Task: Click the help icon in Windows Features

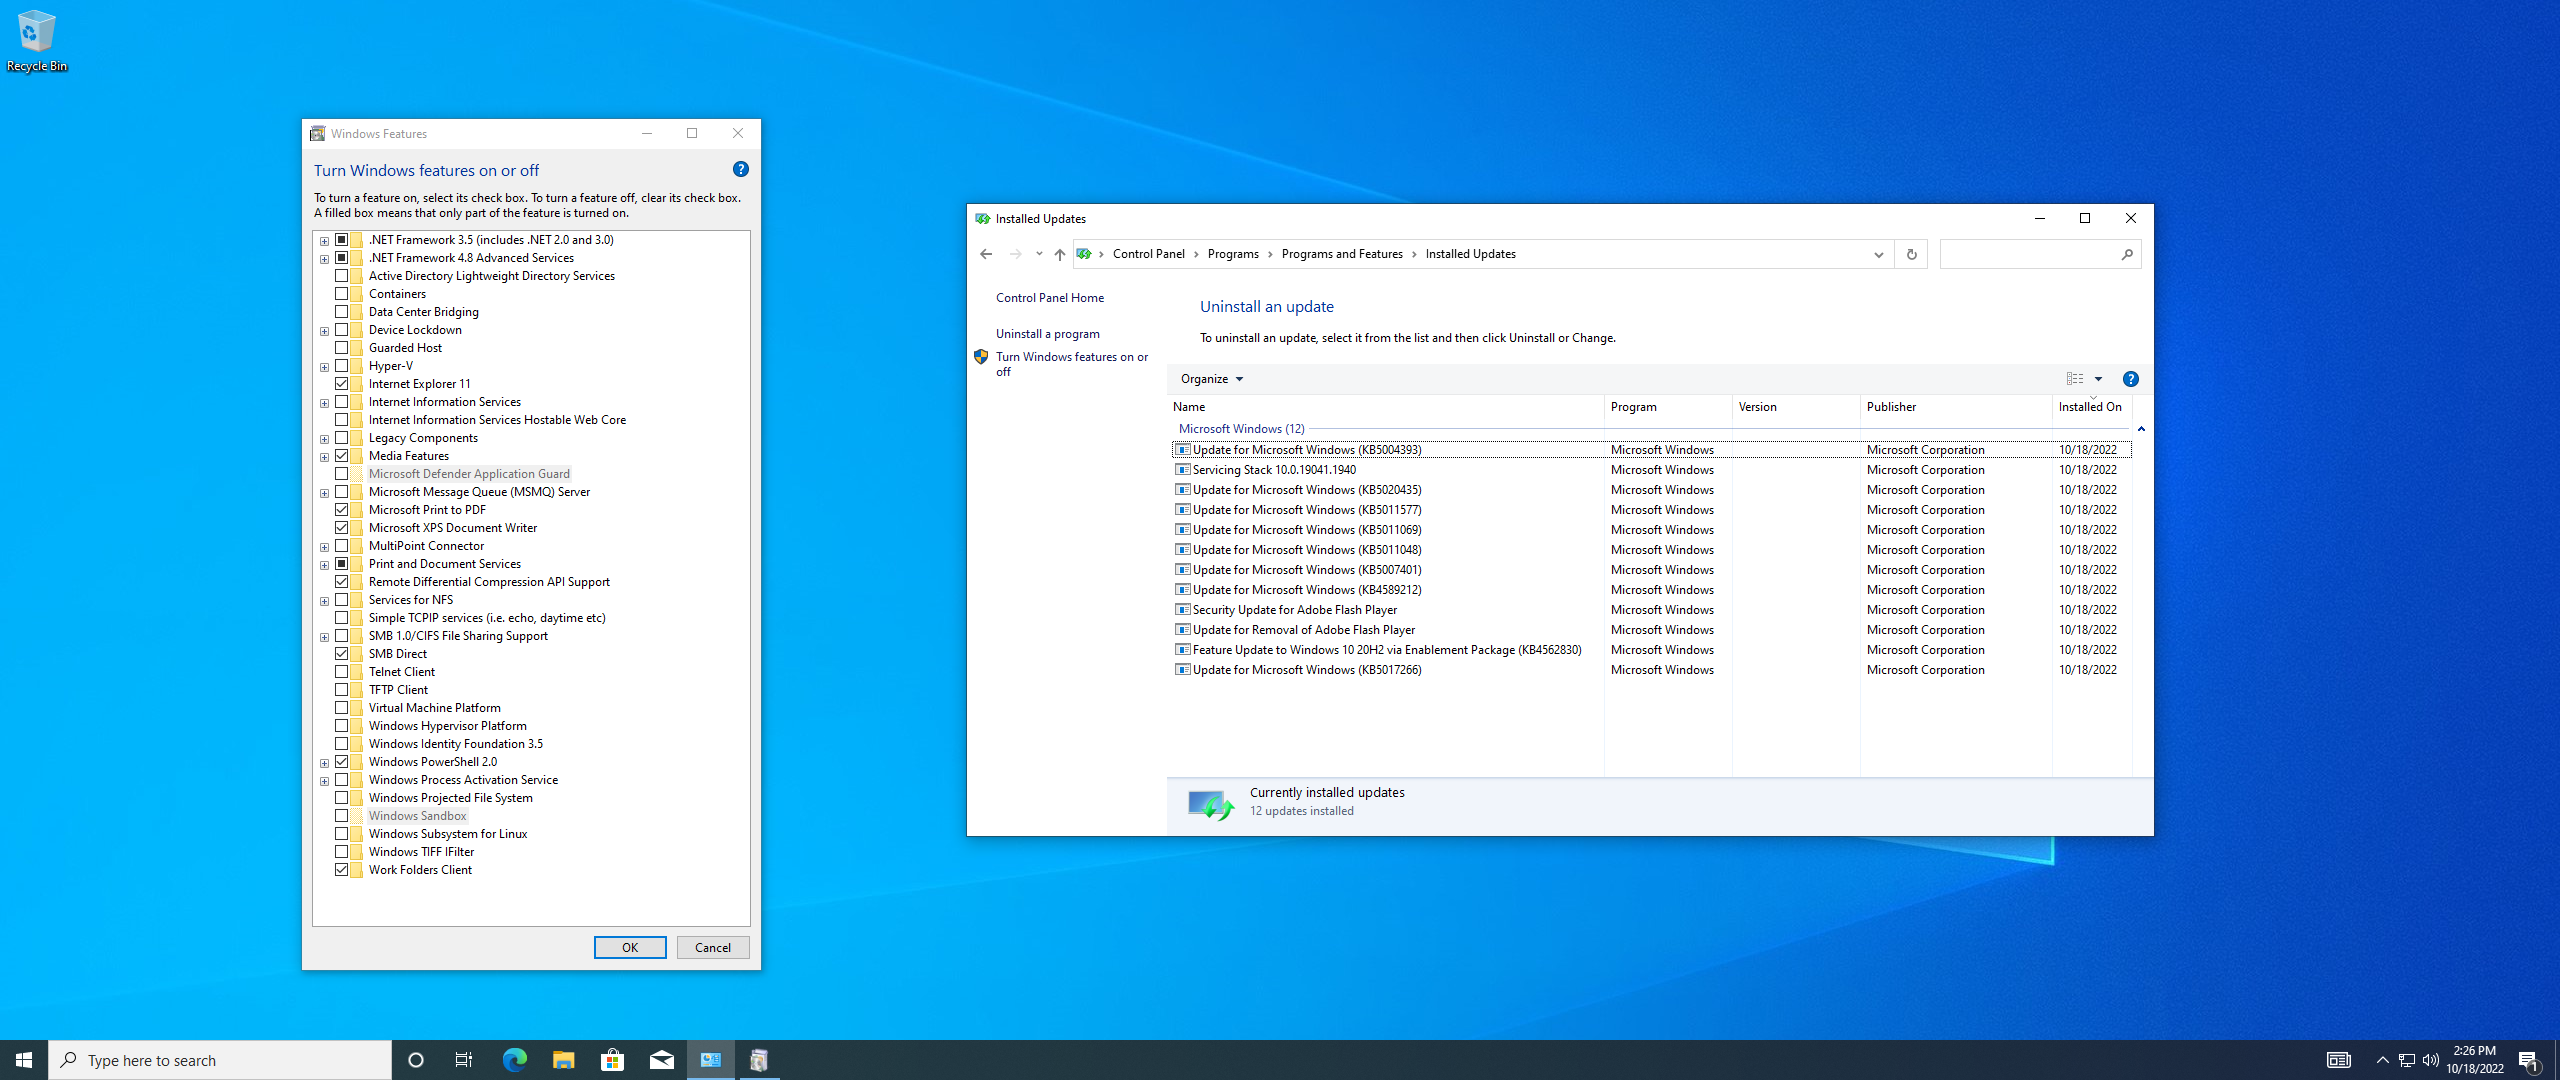Action: 740,170
